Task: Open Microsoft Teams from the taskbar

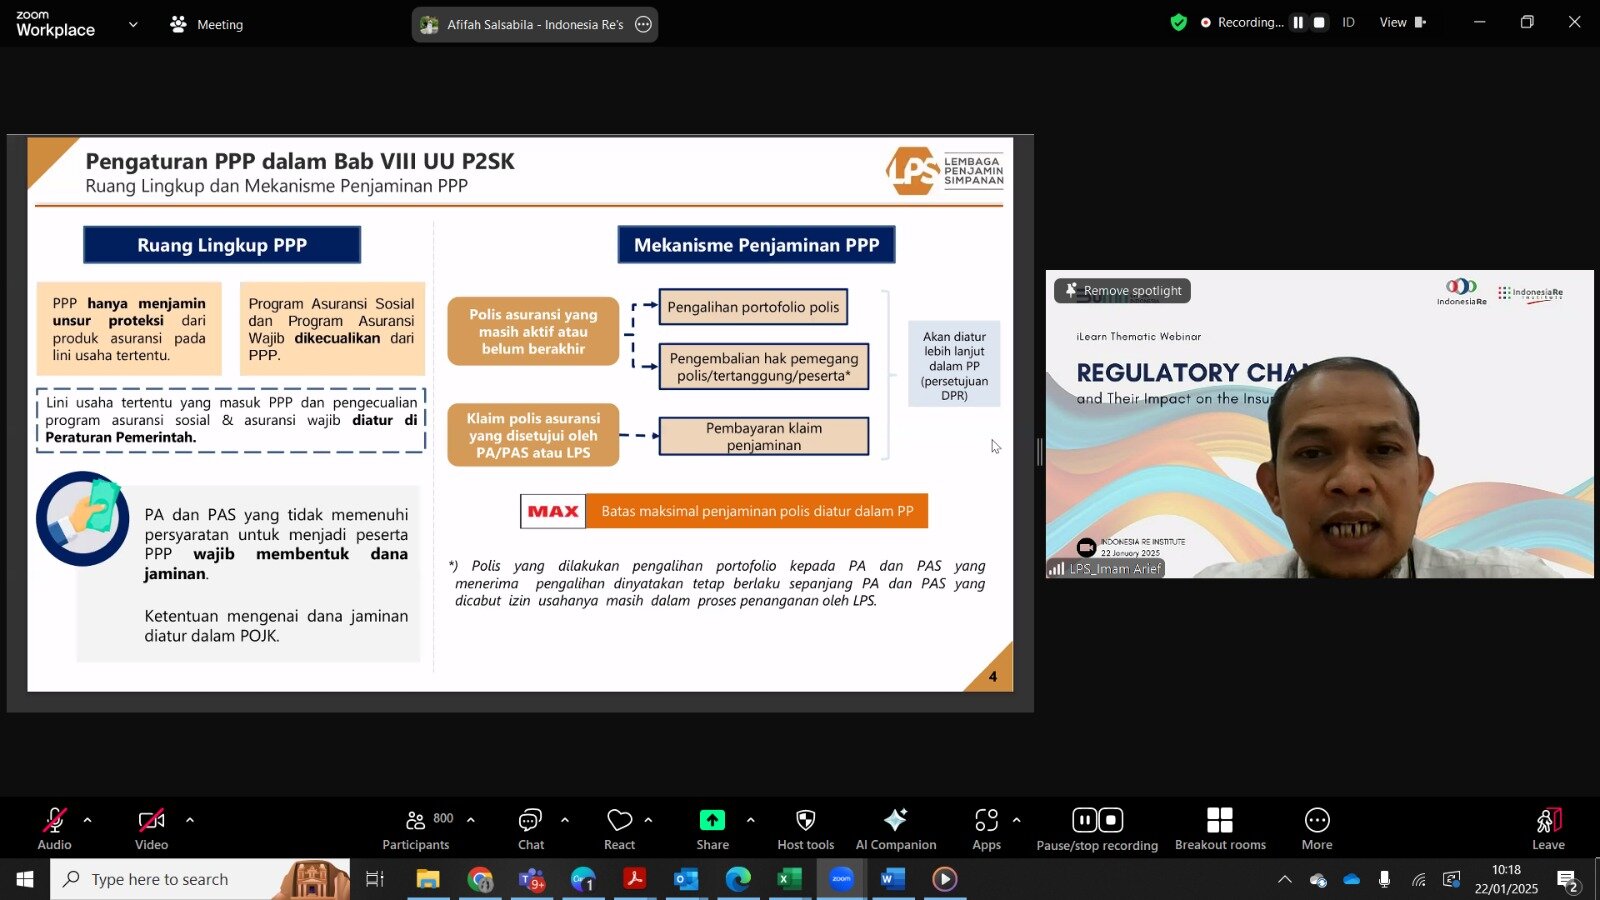Action: pyautogui.click(x=531, y=879)
